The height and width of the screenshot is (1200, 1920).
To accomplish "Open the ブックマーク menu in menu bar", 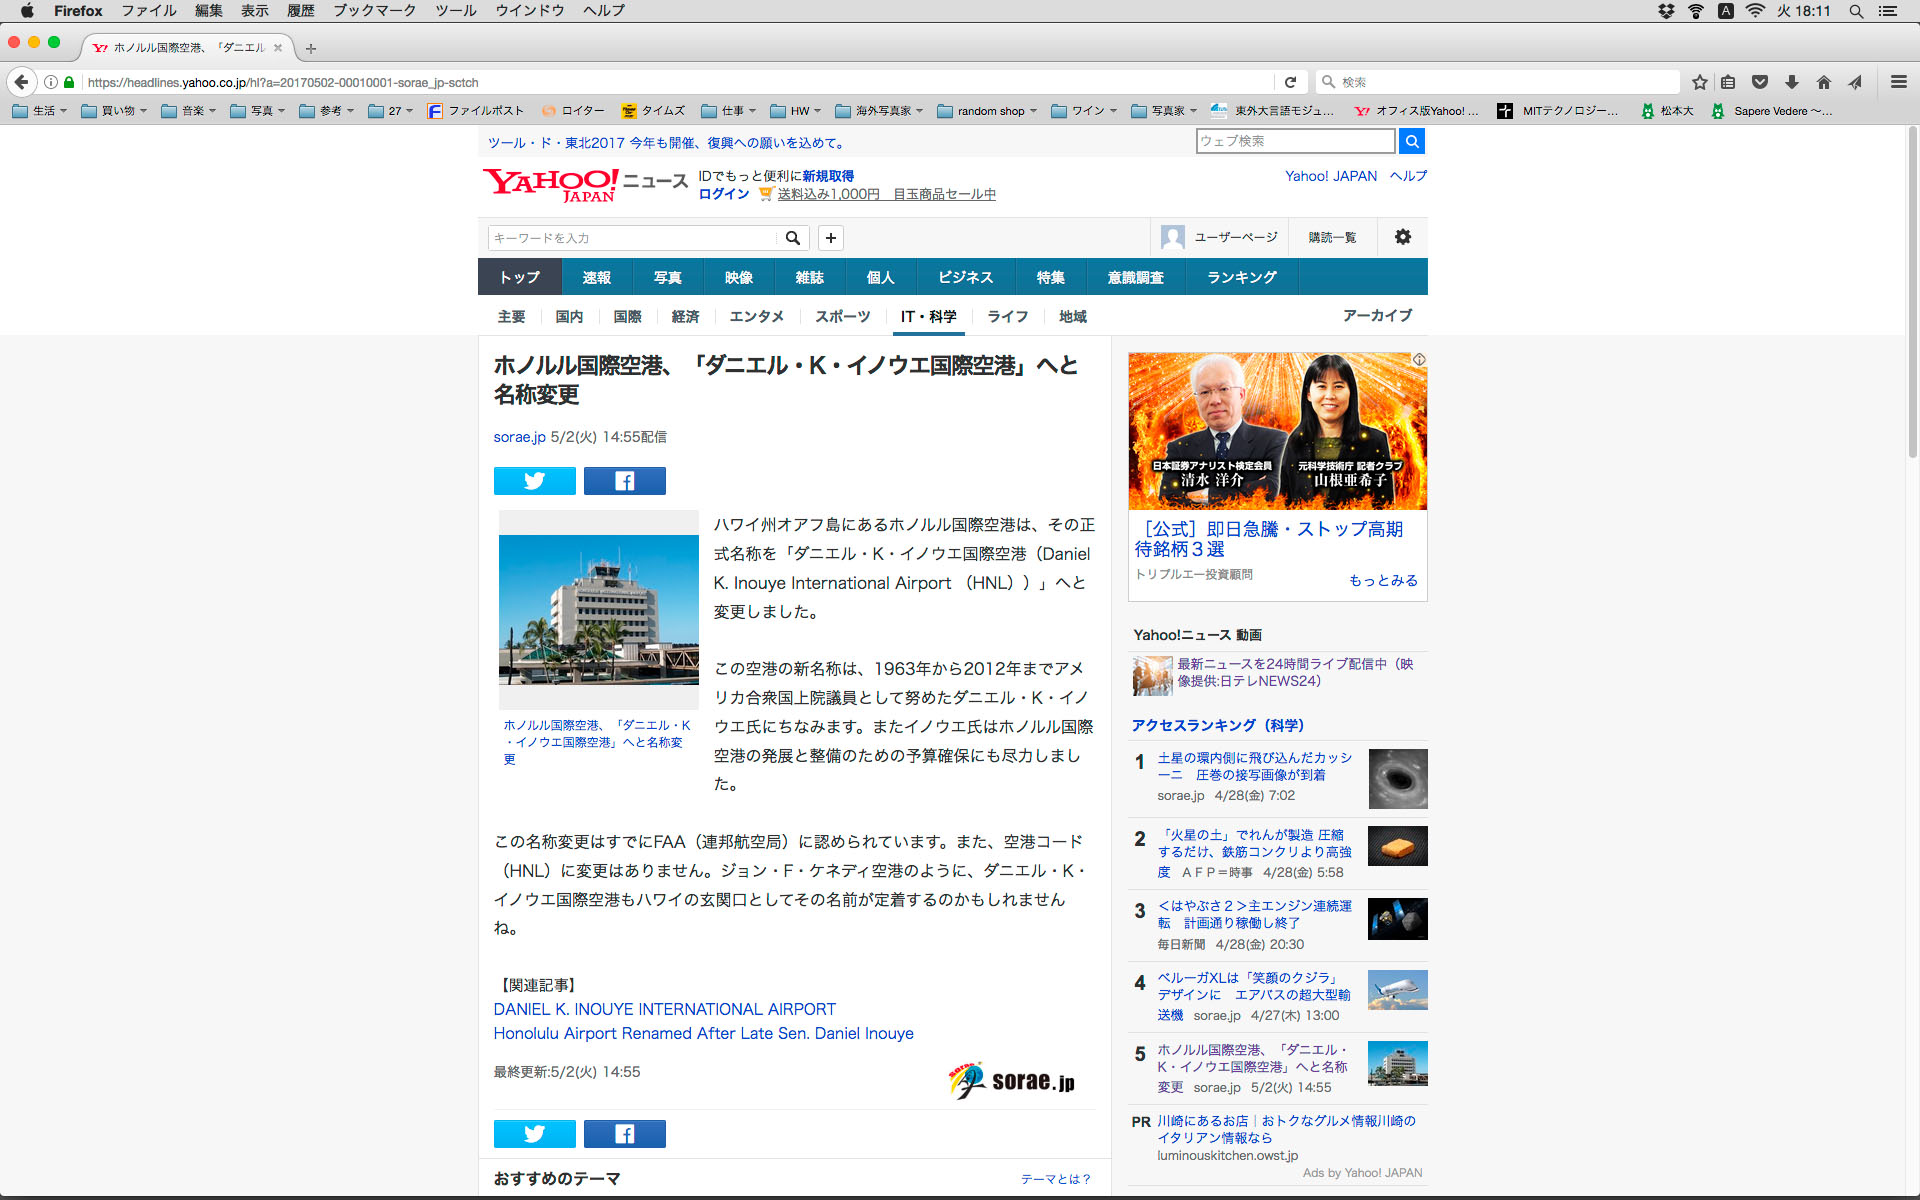I will tap(374, 11).
